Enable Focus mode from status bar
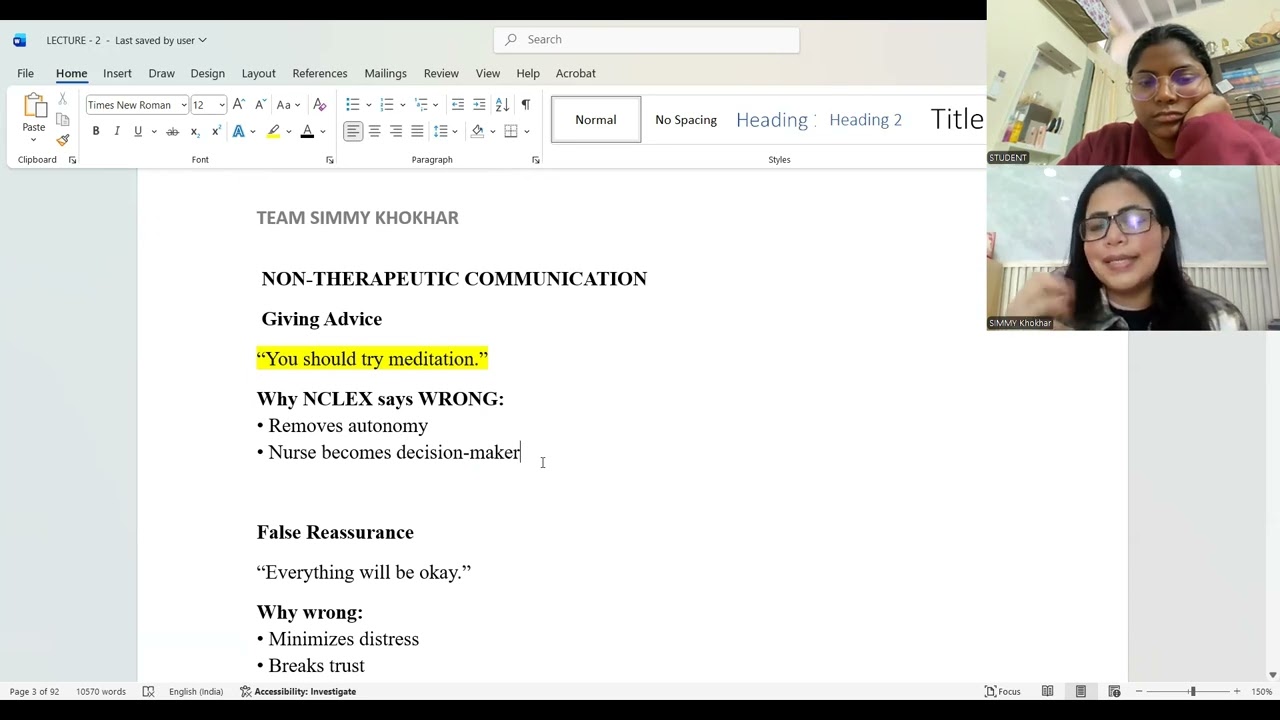 coord(1003,691)
